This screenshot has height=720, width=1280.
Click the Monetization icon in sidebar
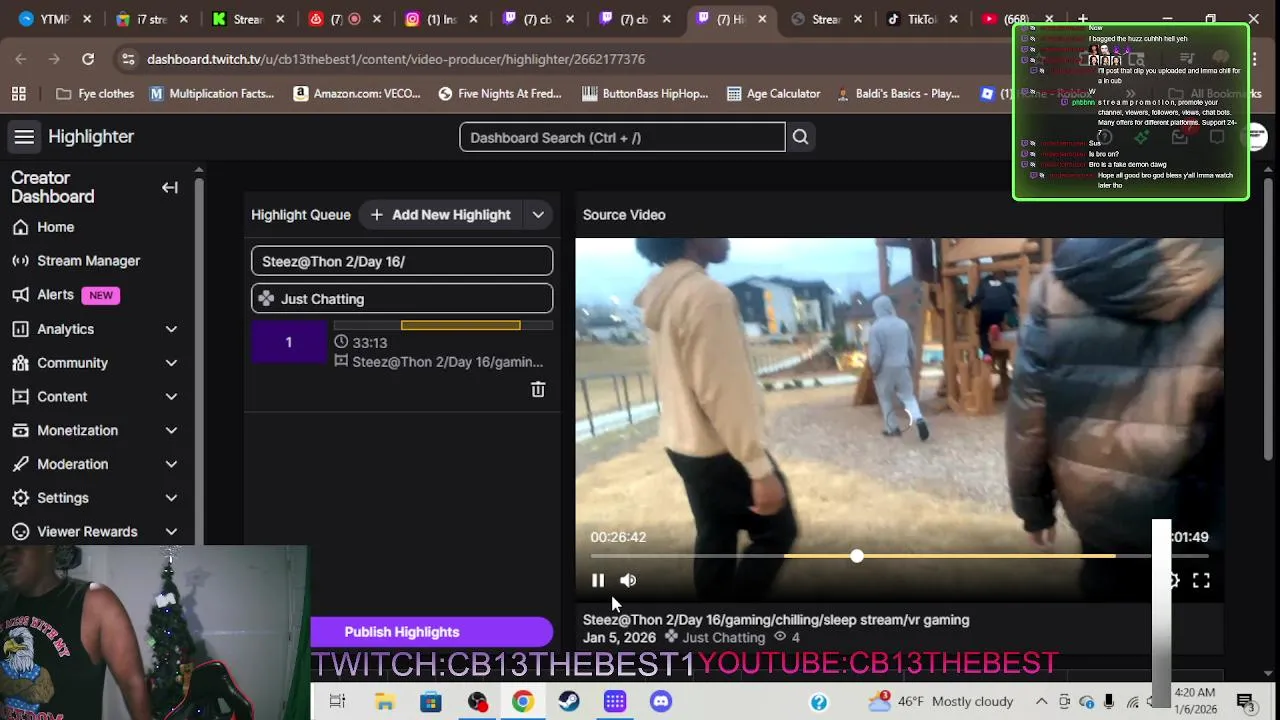point(20,430)
